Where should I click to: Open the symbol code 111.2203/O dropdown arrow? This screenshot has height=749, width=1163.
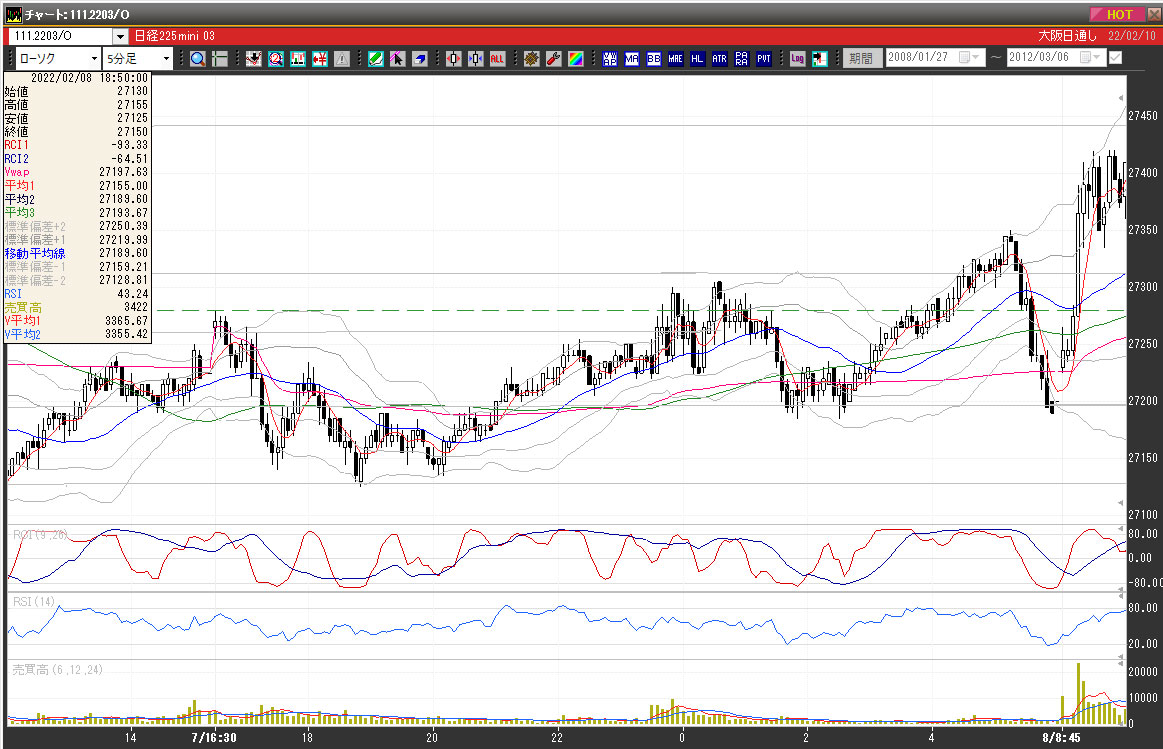(x=120, y=36)
